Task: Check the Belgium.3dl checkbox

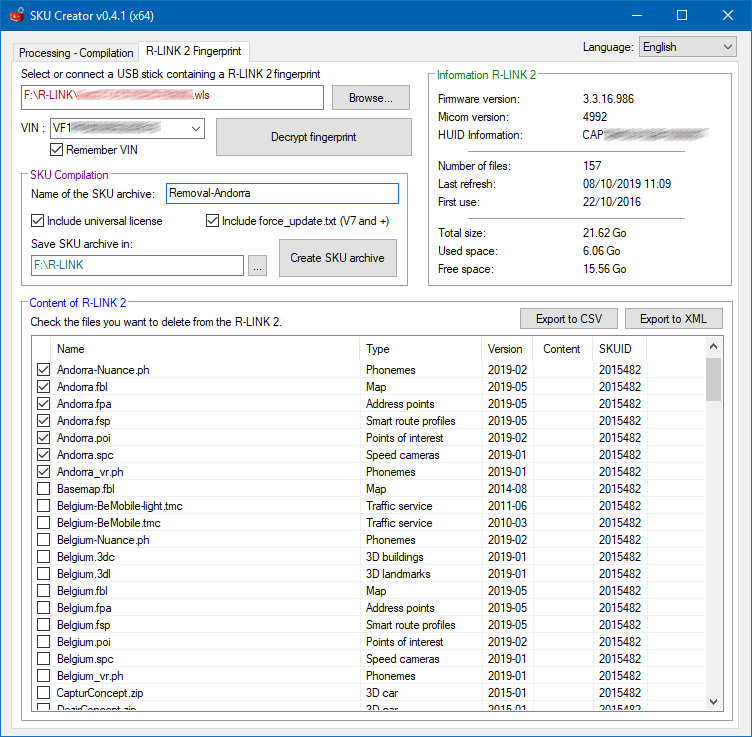Action: (x=43, y=574)
